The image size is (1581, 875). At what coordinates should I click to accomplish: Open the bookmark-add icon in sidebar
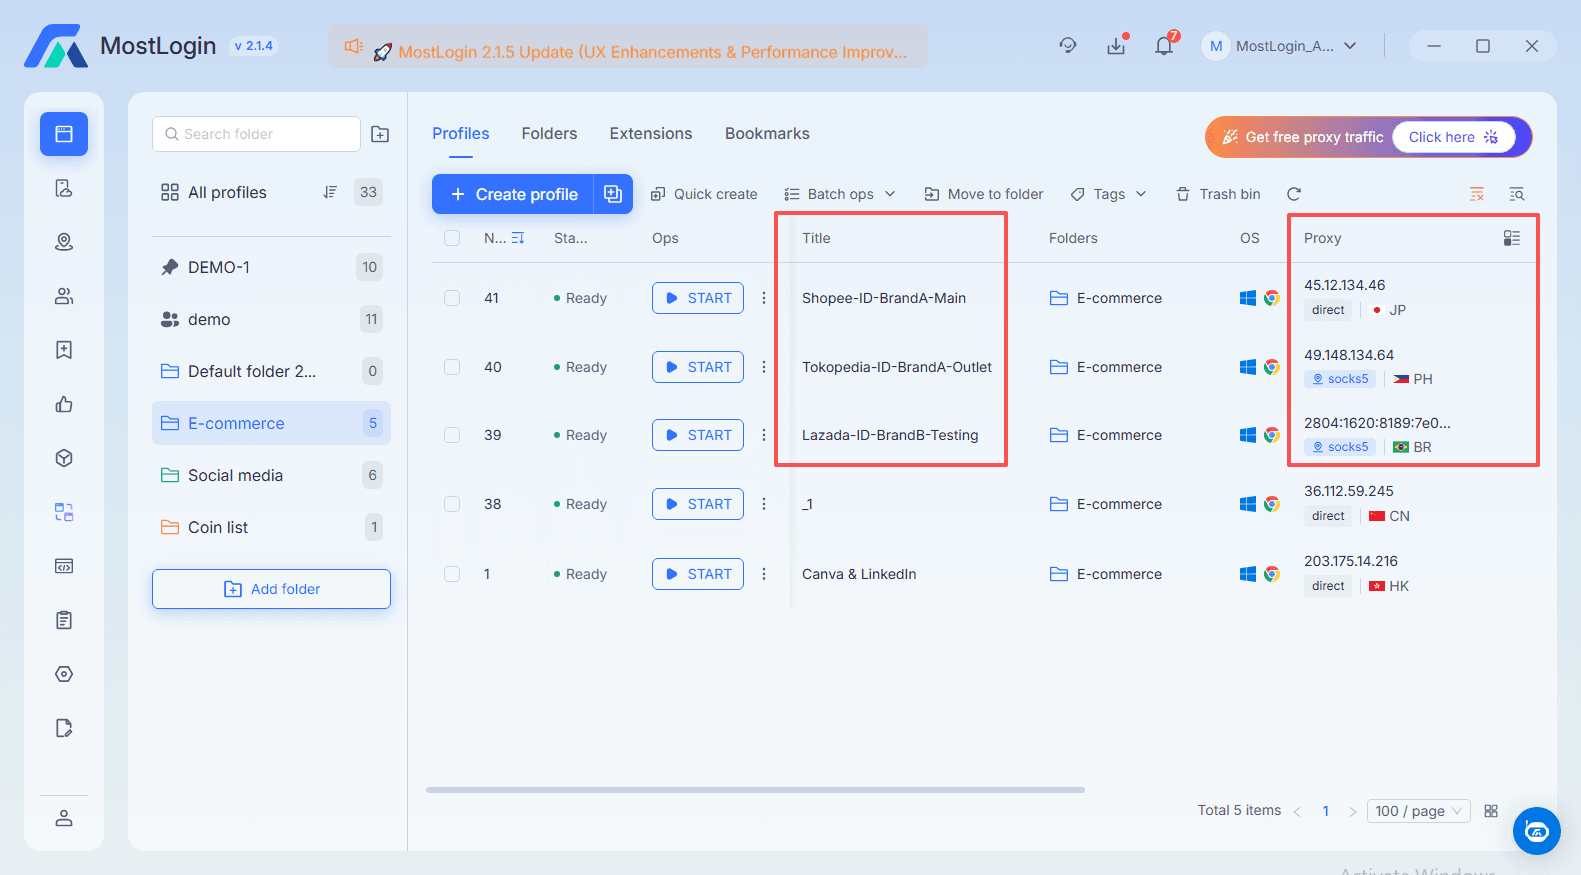click(x=64, y=350)
